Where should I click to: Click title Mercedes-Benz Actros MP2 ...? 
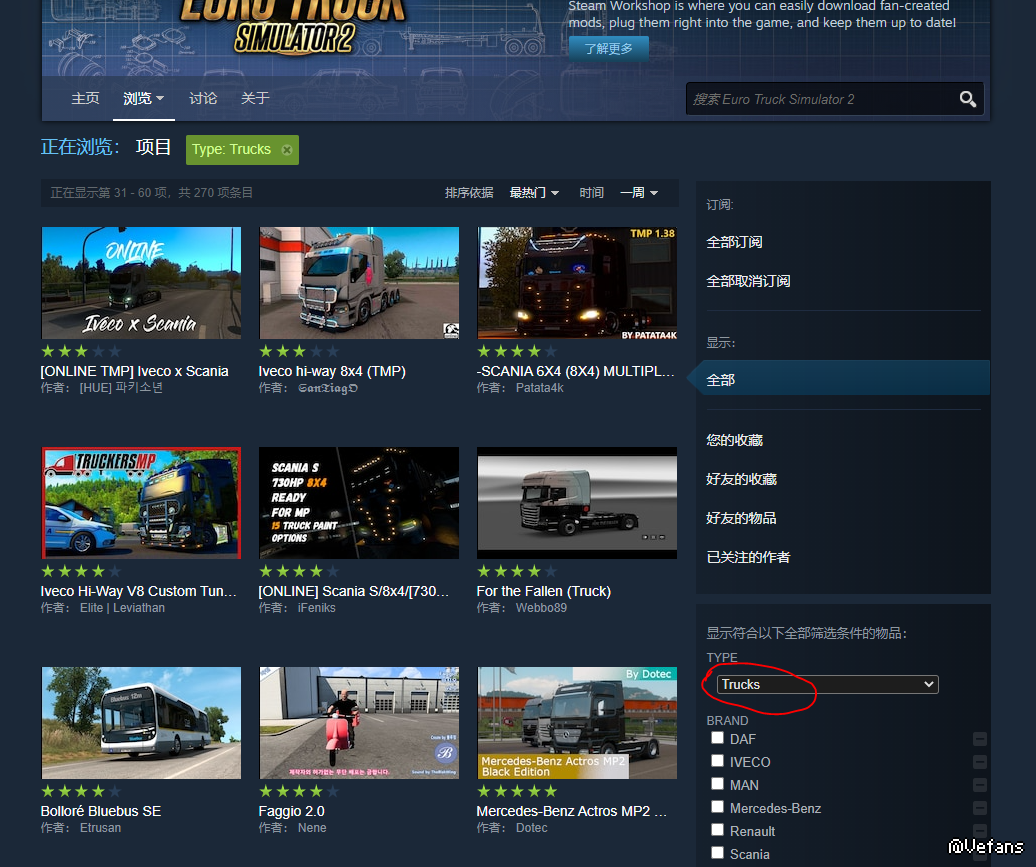pos(572,811)
